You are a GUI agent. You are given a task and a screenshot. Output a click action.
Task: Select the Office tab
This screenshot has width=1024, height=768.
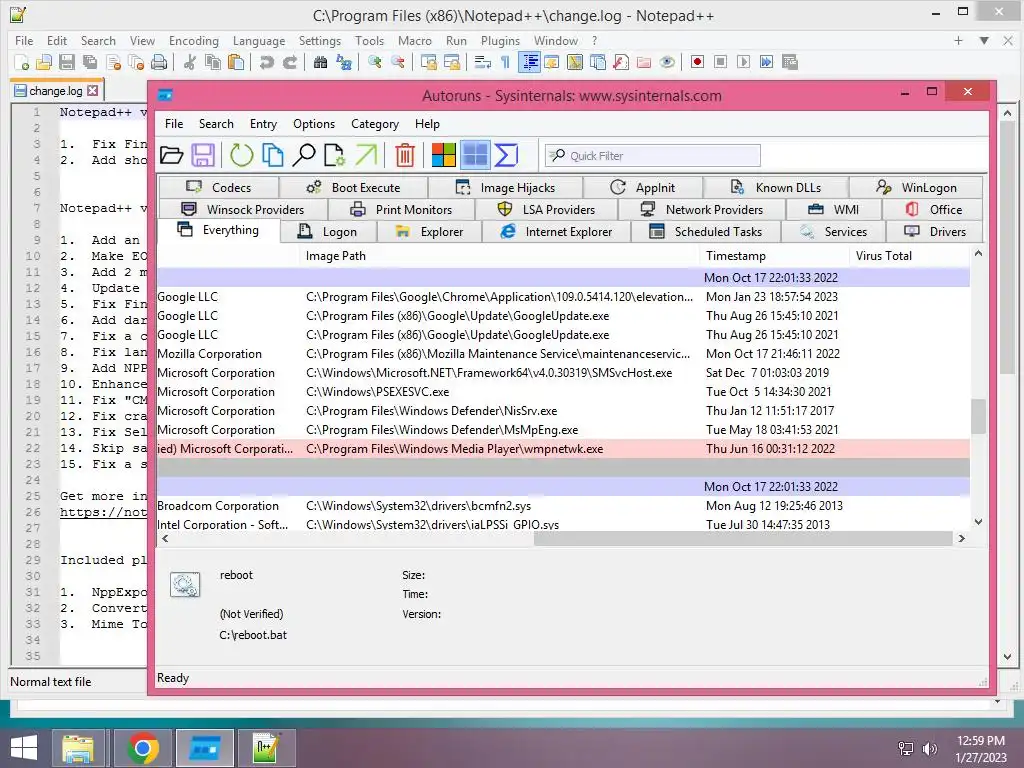[933, 210]
